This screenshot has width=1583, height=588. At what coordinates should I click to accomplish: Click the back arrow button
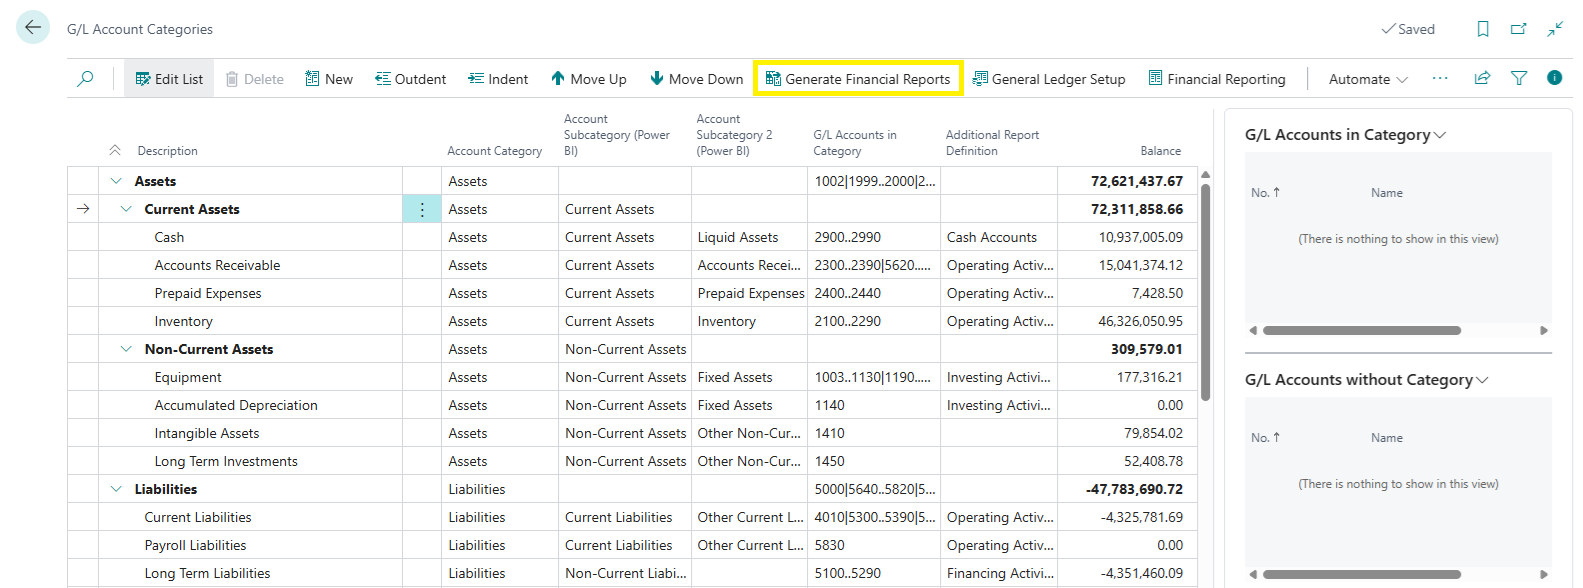pyautogui.click(x=33, y=28)
